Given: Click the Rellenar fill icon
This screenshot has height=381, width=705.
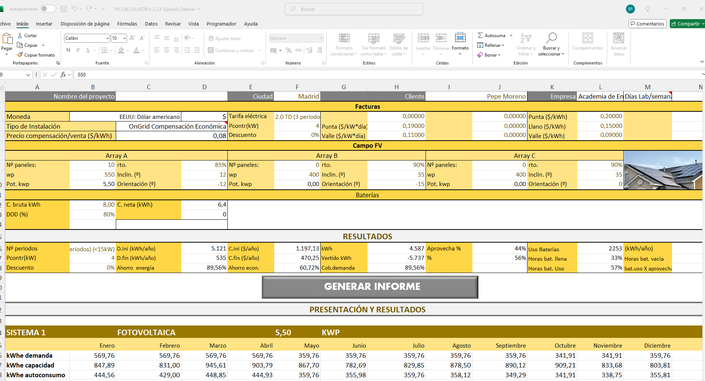Looking at the screenshot, I should [480, 45].
